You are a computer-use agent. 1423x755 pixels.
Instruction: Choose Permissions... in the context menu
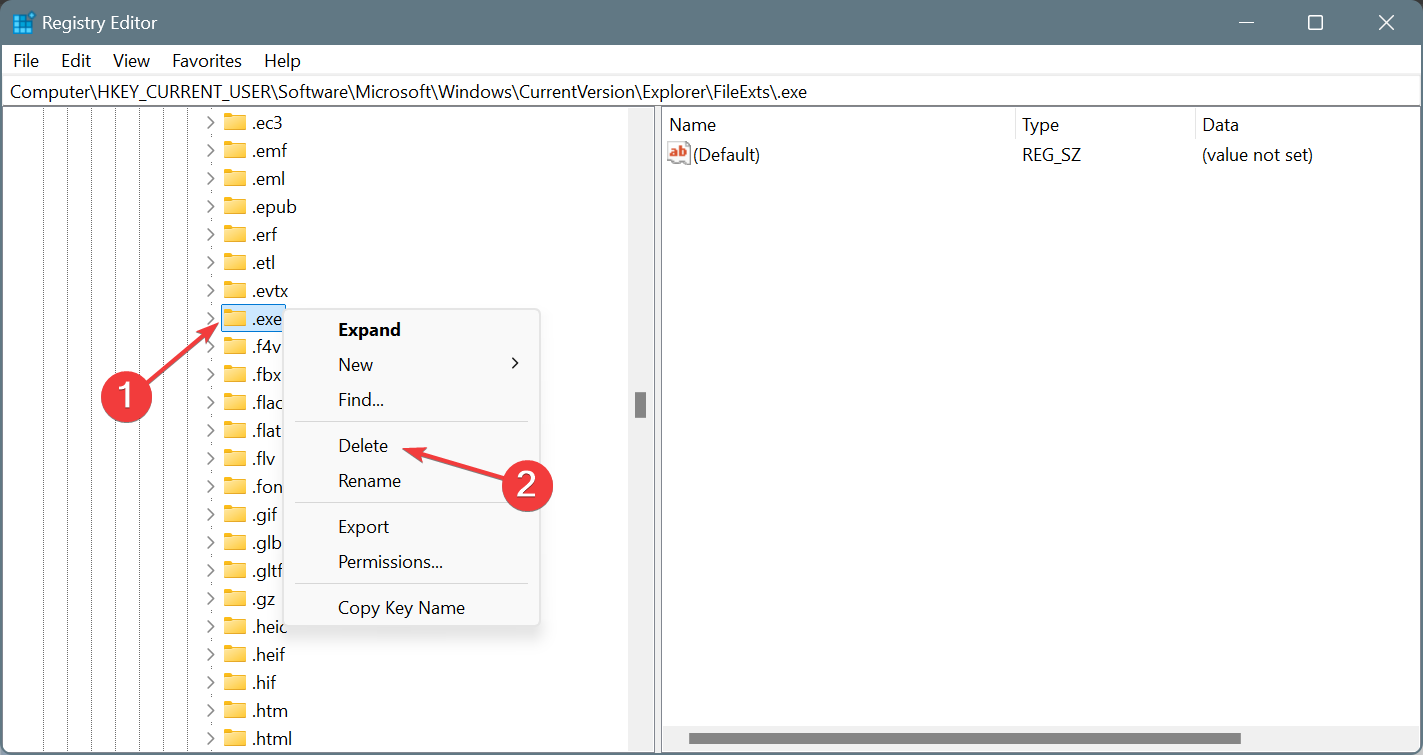411,561
